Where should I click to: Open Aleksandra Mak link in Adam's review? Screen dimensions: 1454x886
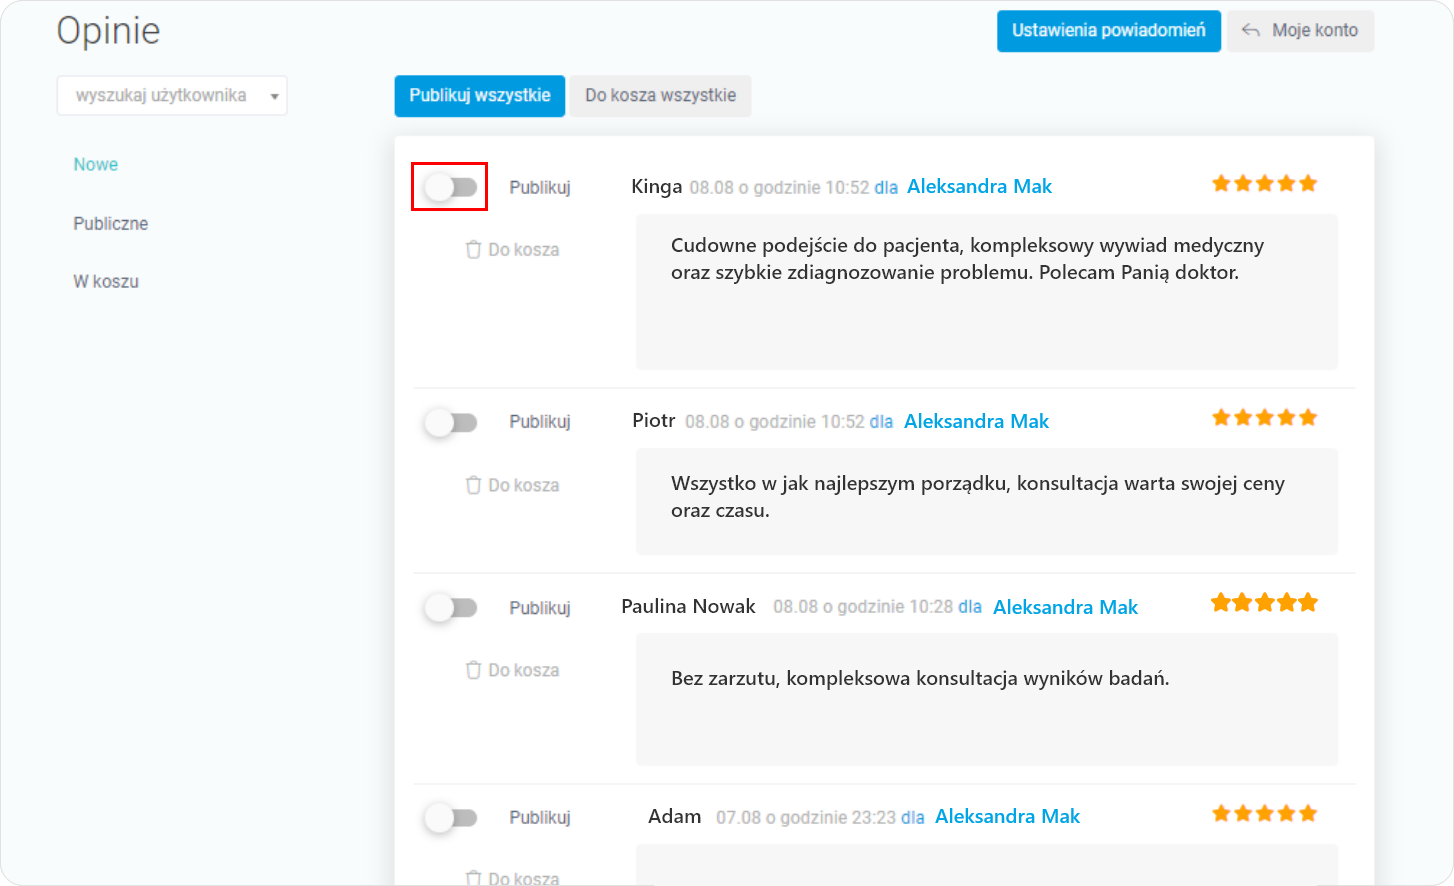[1007, 817]
